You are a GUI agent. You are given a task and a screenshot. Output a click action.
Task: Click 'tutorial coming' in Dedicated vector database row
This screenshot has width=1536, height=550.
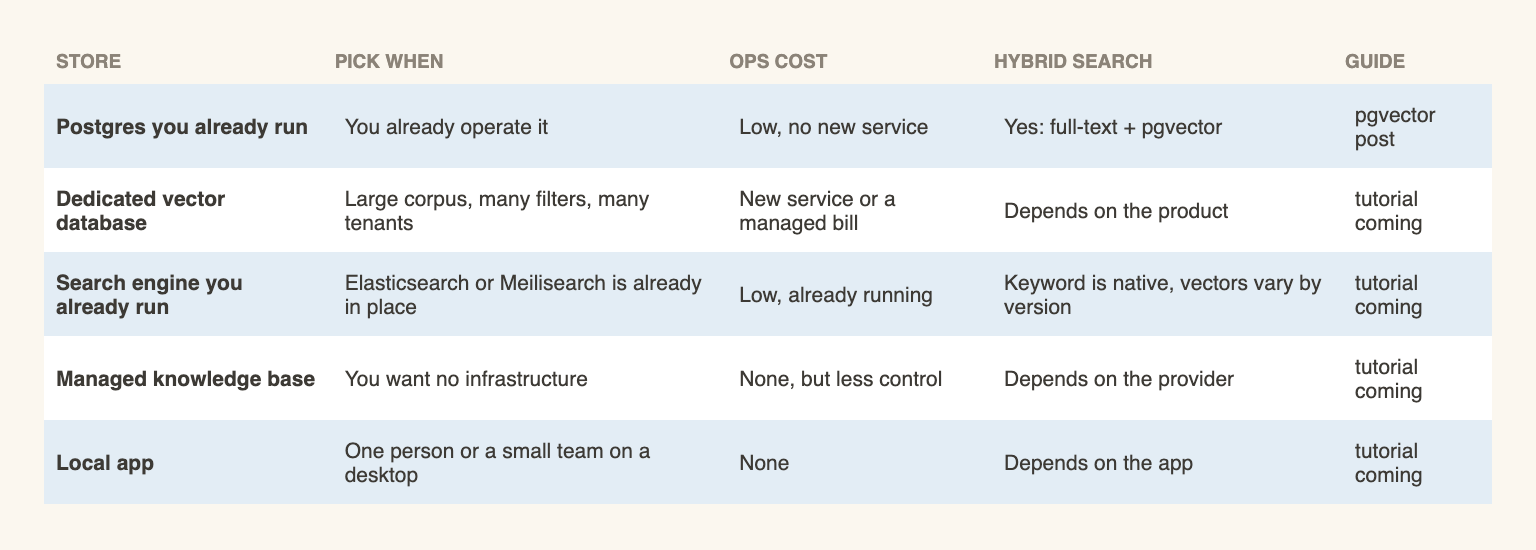tap(1388, 211)
